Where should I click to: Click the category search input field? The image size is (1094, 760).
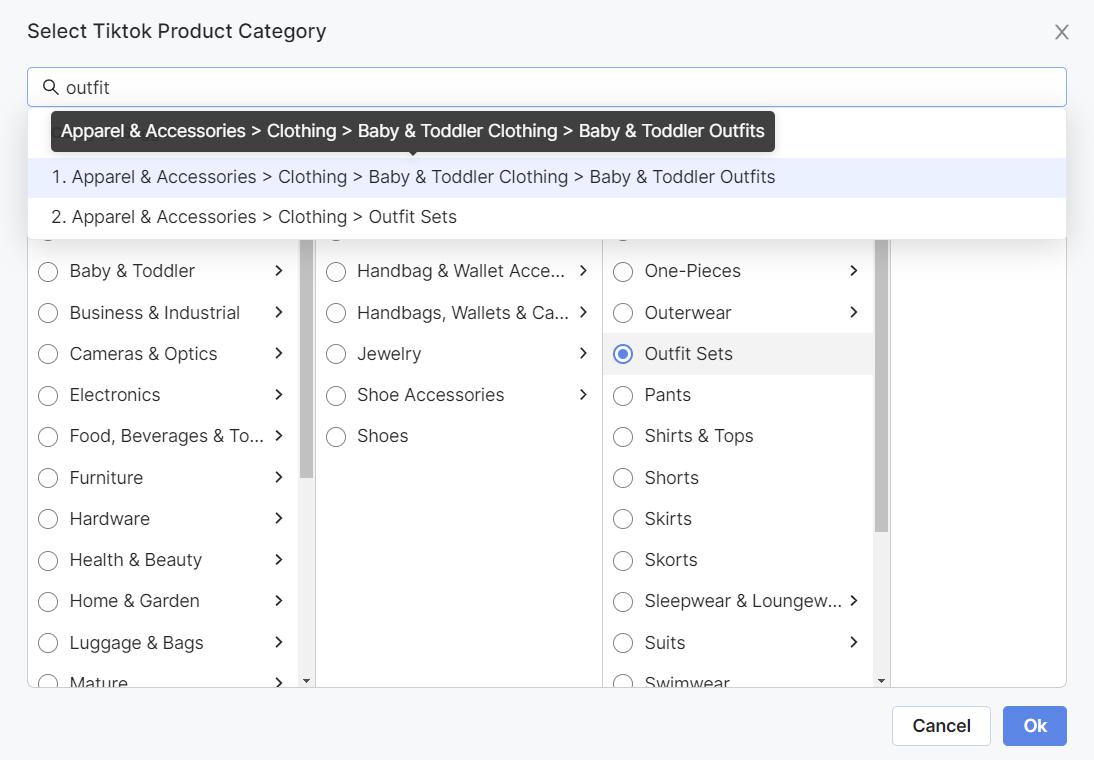coord(547,87)
